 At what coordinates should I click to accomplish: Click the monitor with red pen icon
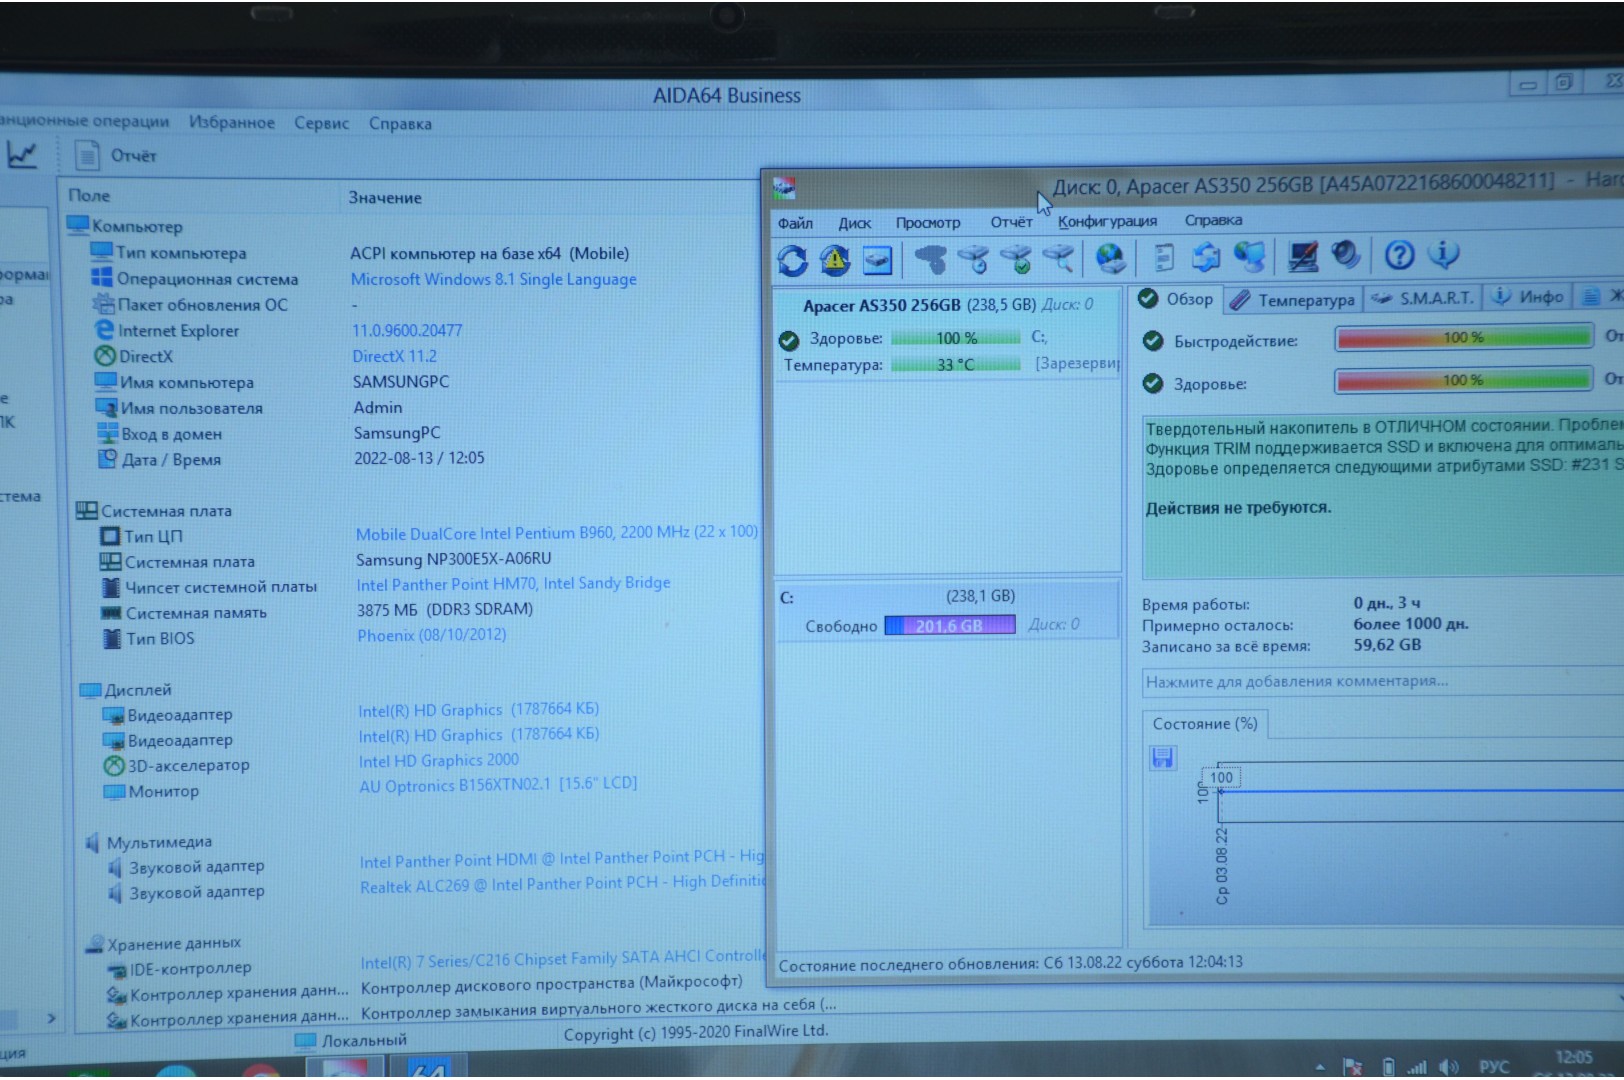click(x=1303, y=256)
